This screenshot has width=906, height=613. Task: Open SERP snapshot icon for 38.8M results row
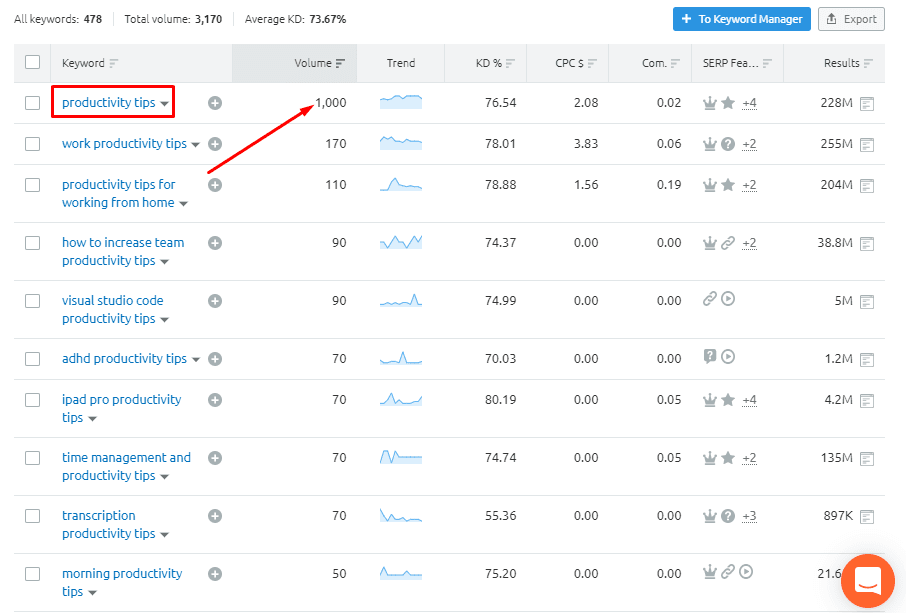(867, 244)
